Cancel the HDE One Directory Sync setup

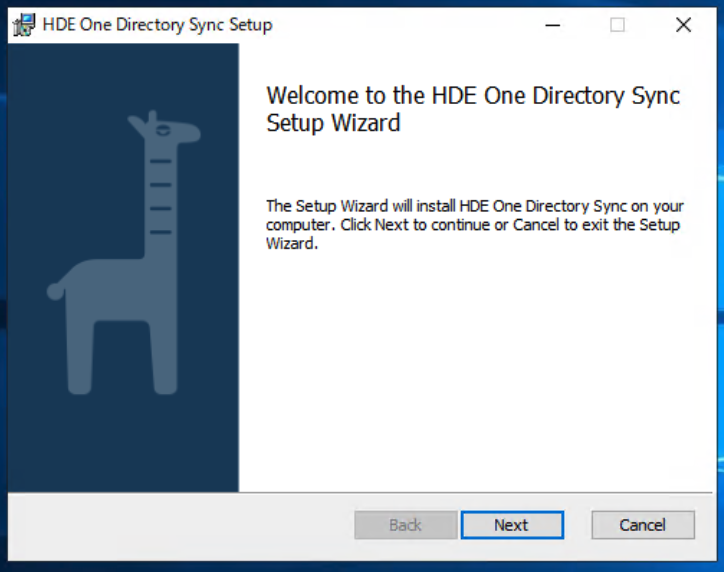[643, 525]
